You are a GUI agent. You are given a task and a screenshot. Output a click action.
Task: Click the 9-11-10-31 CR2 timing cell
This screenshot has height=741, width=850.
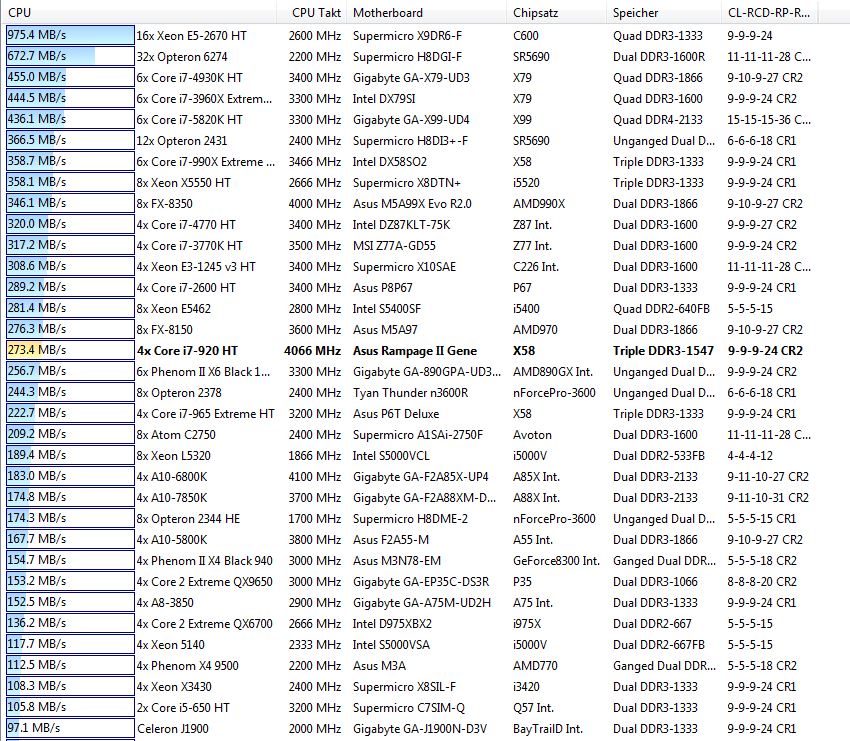point(768,498)
